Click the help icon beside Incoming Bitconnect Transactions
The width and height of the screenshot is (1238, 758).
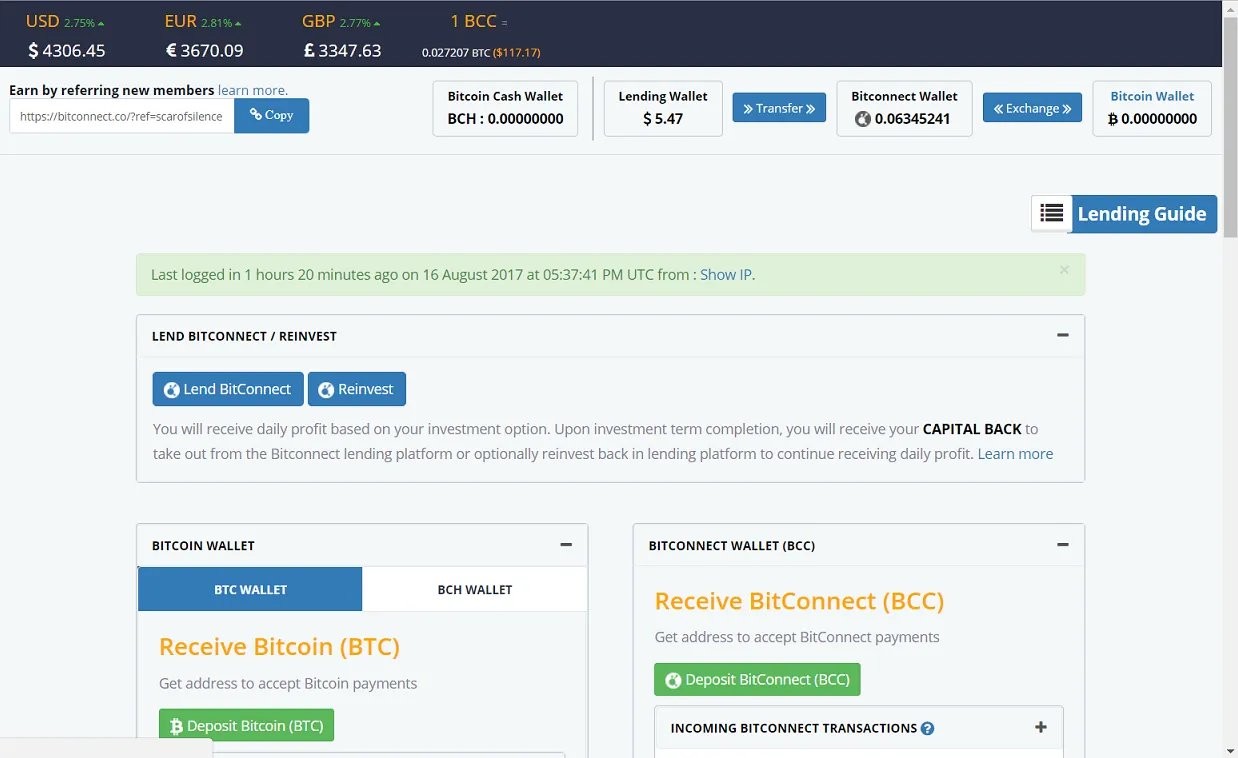927,728
